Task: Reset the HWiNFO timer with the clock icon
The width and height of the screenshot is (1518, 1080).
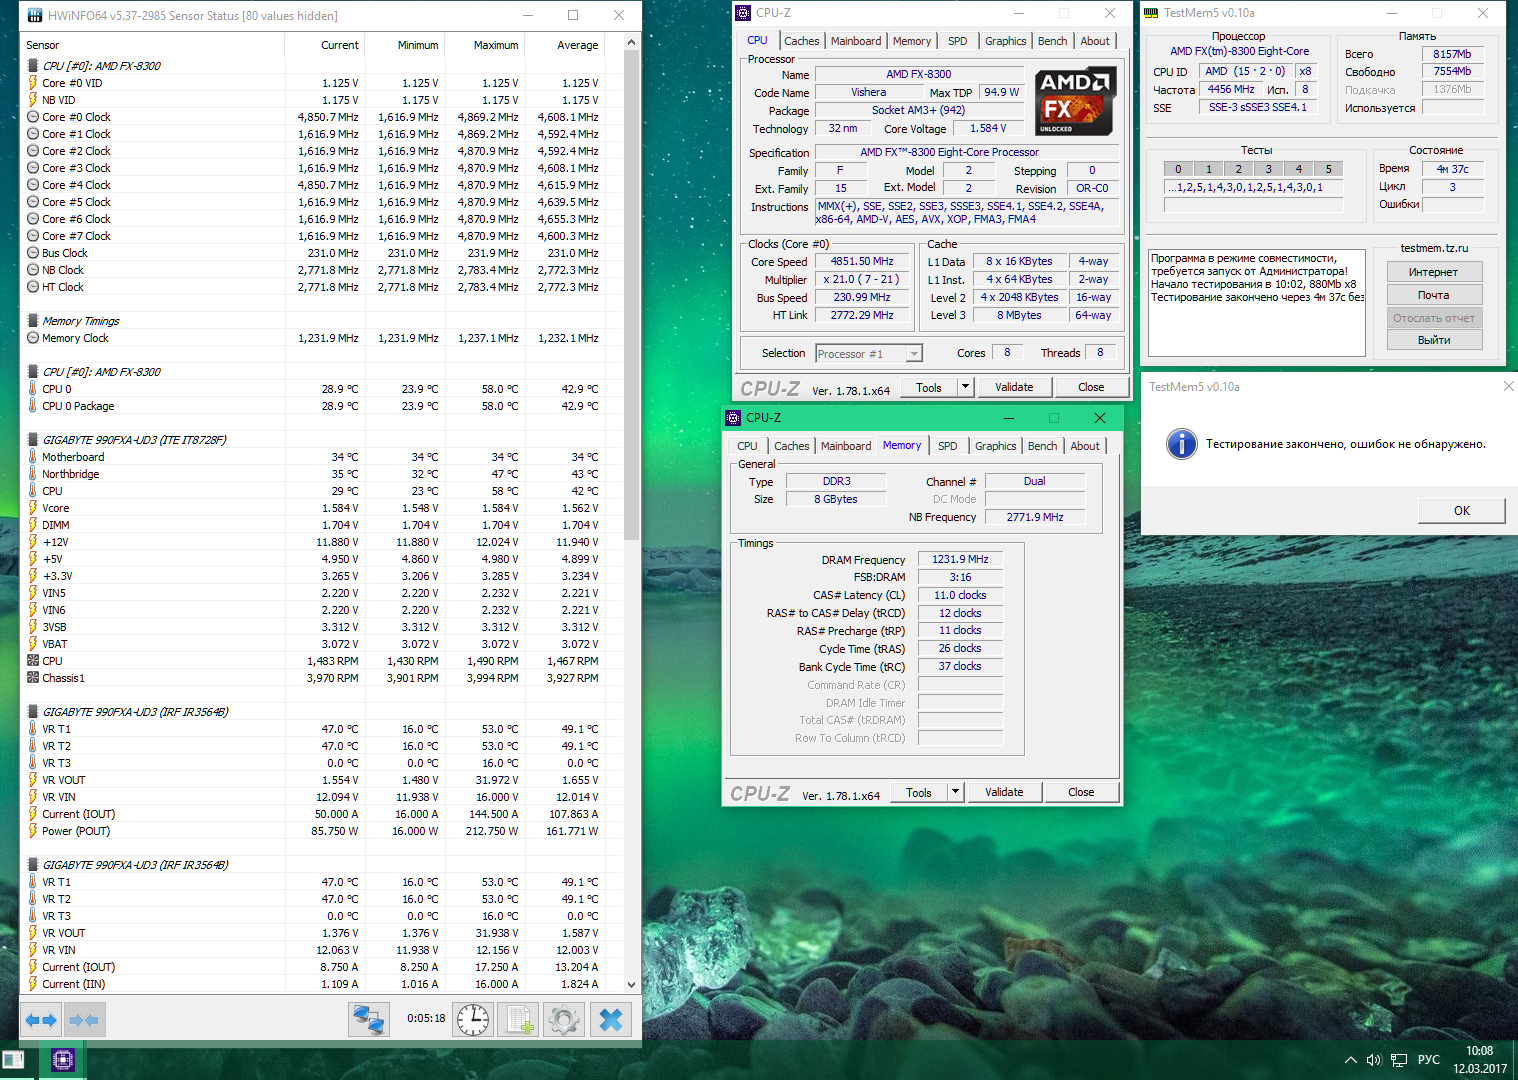Action: pyautogui.click(x=473, y=1020)
